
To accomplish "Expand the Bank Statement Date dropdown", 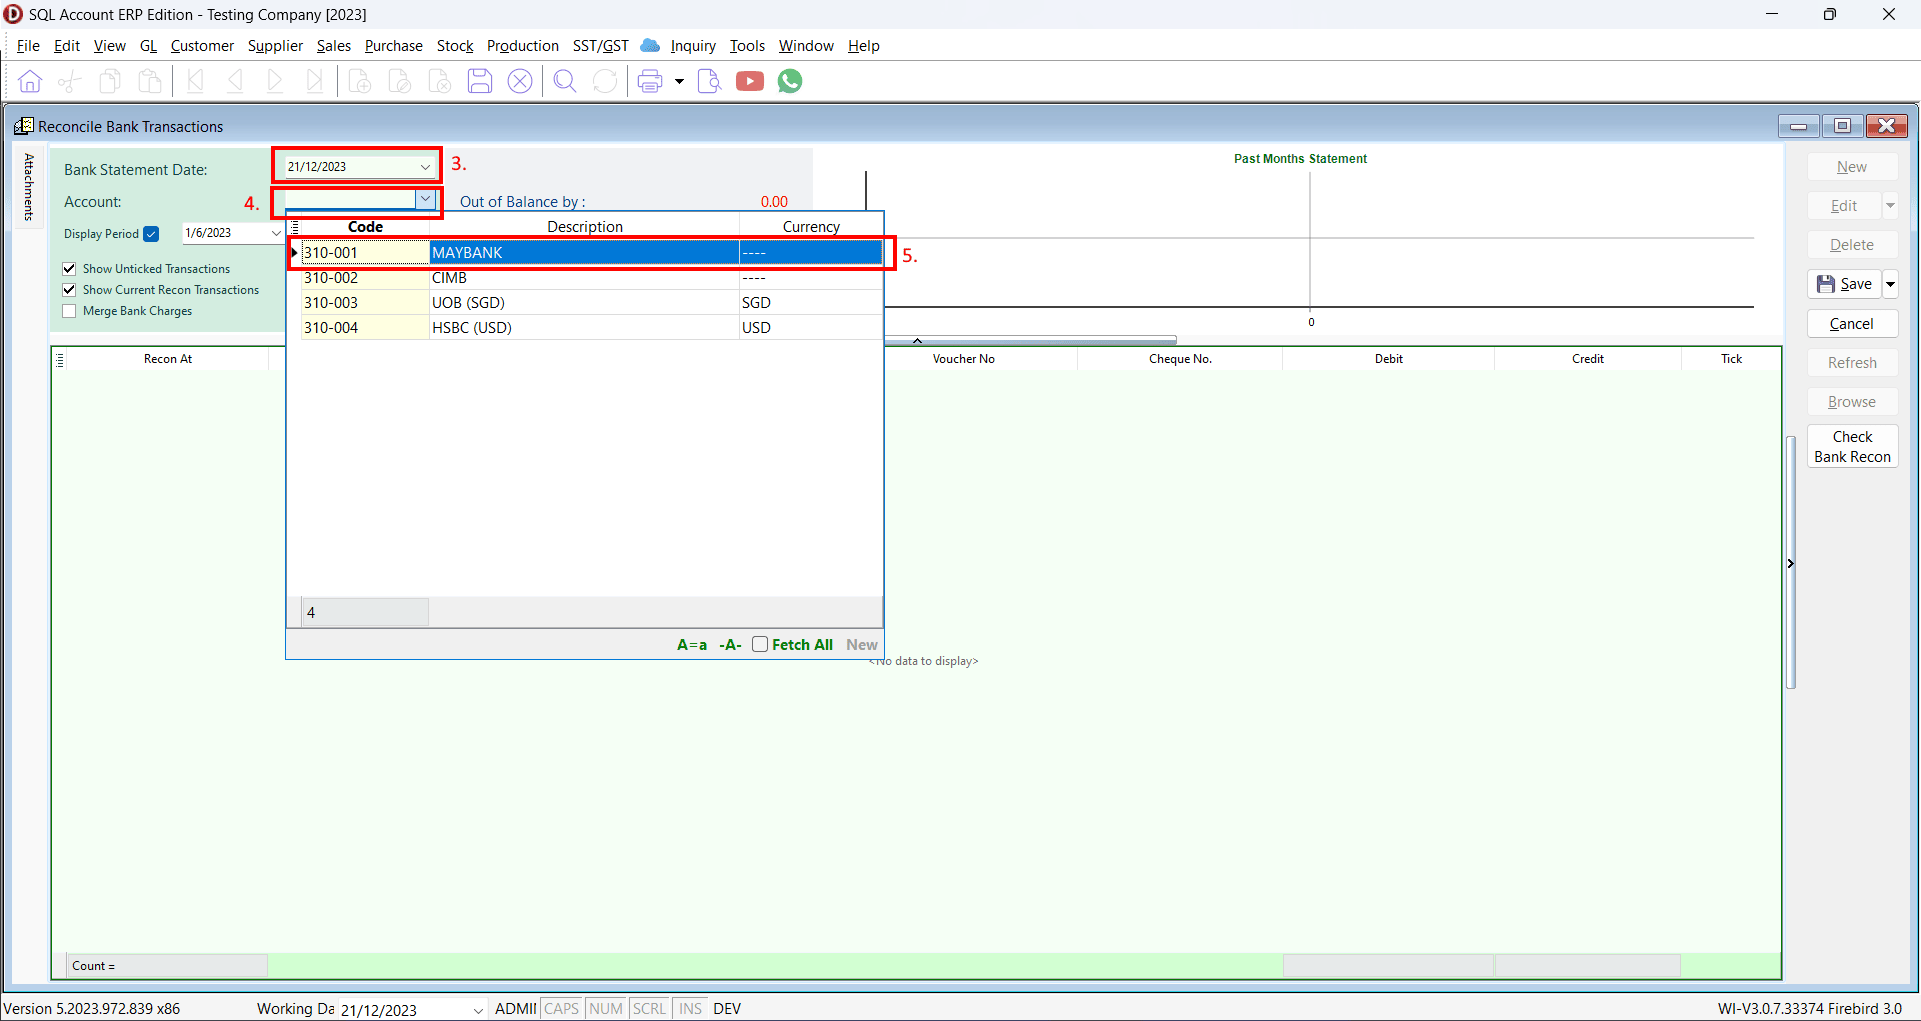I will click(425, 167).
